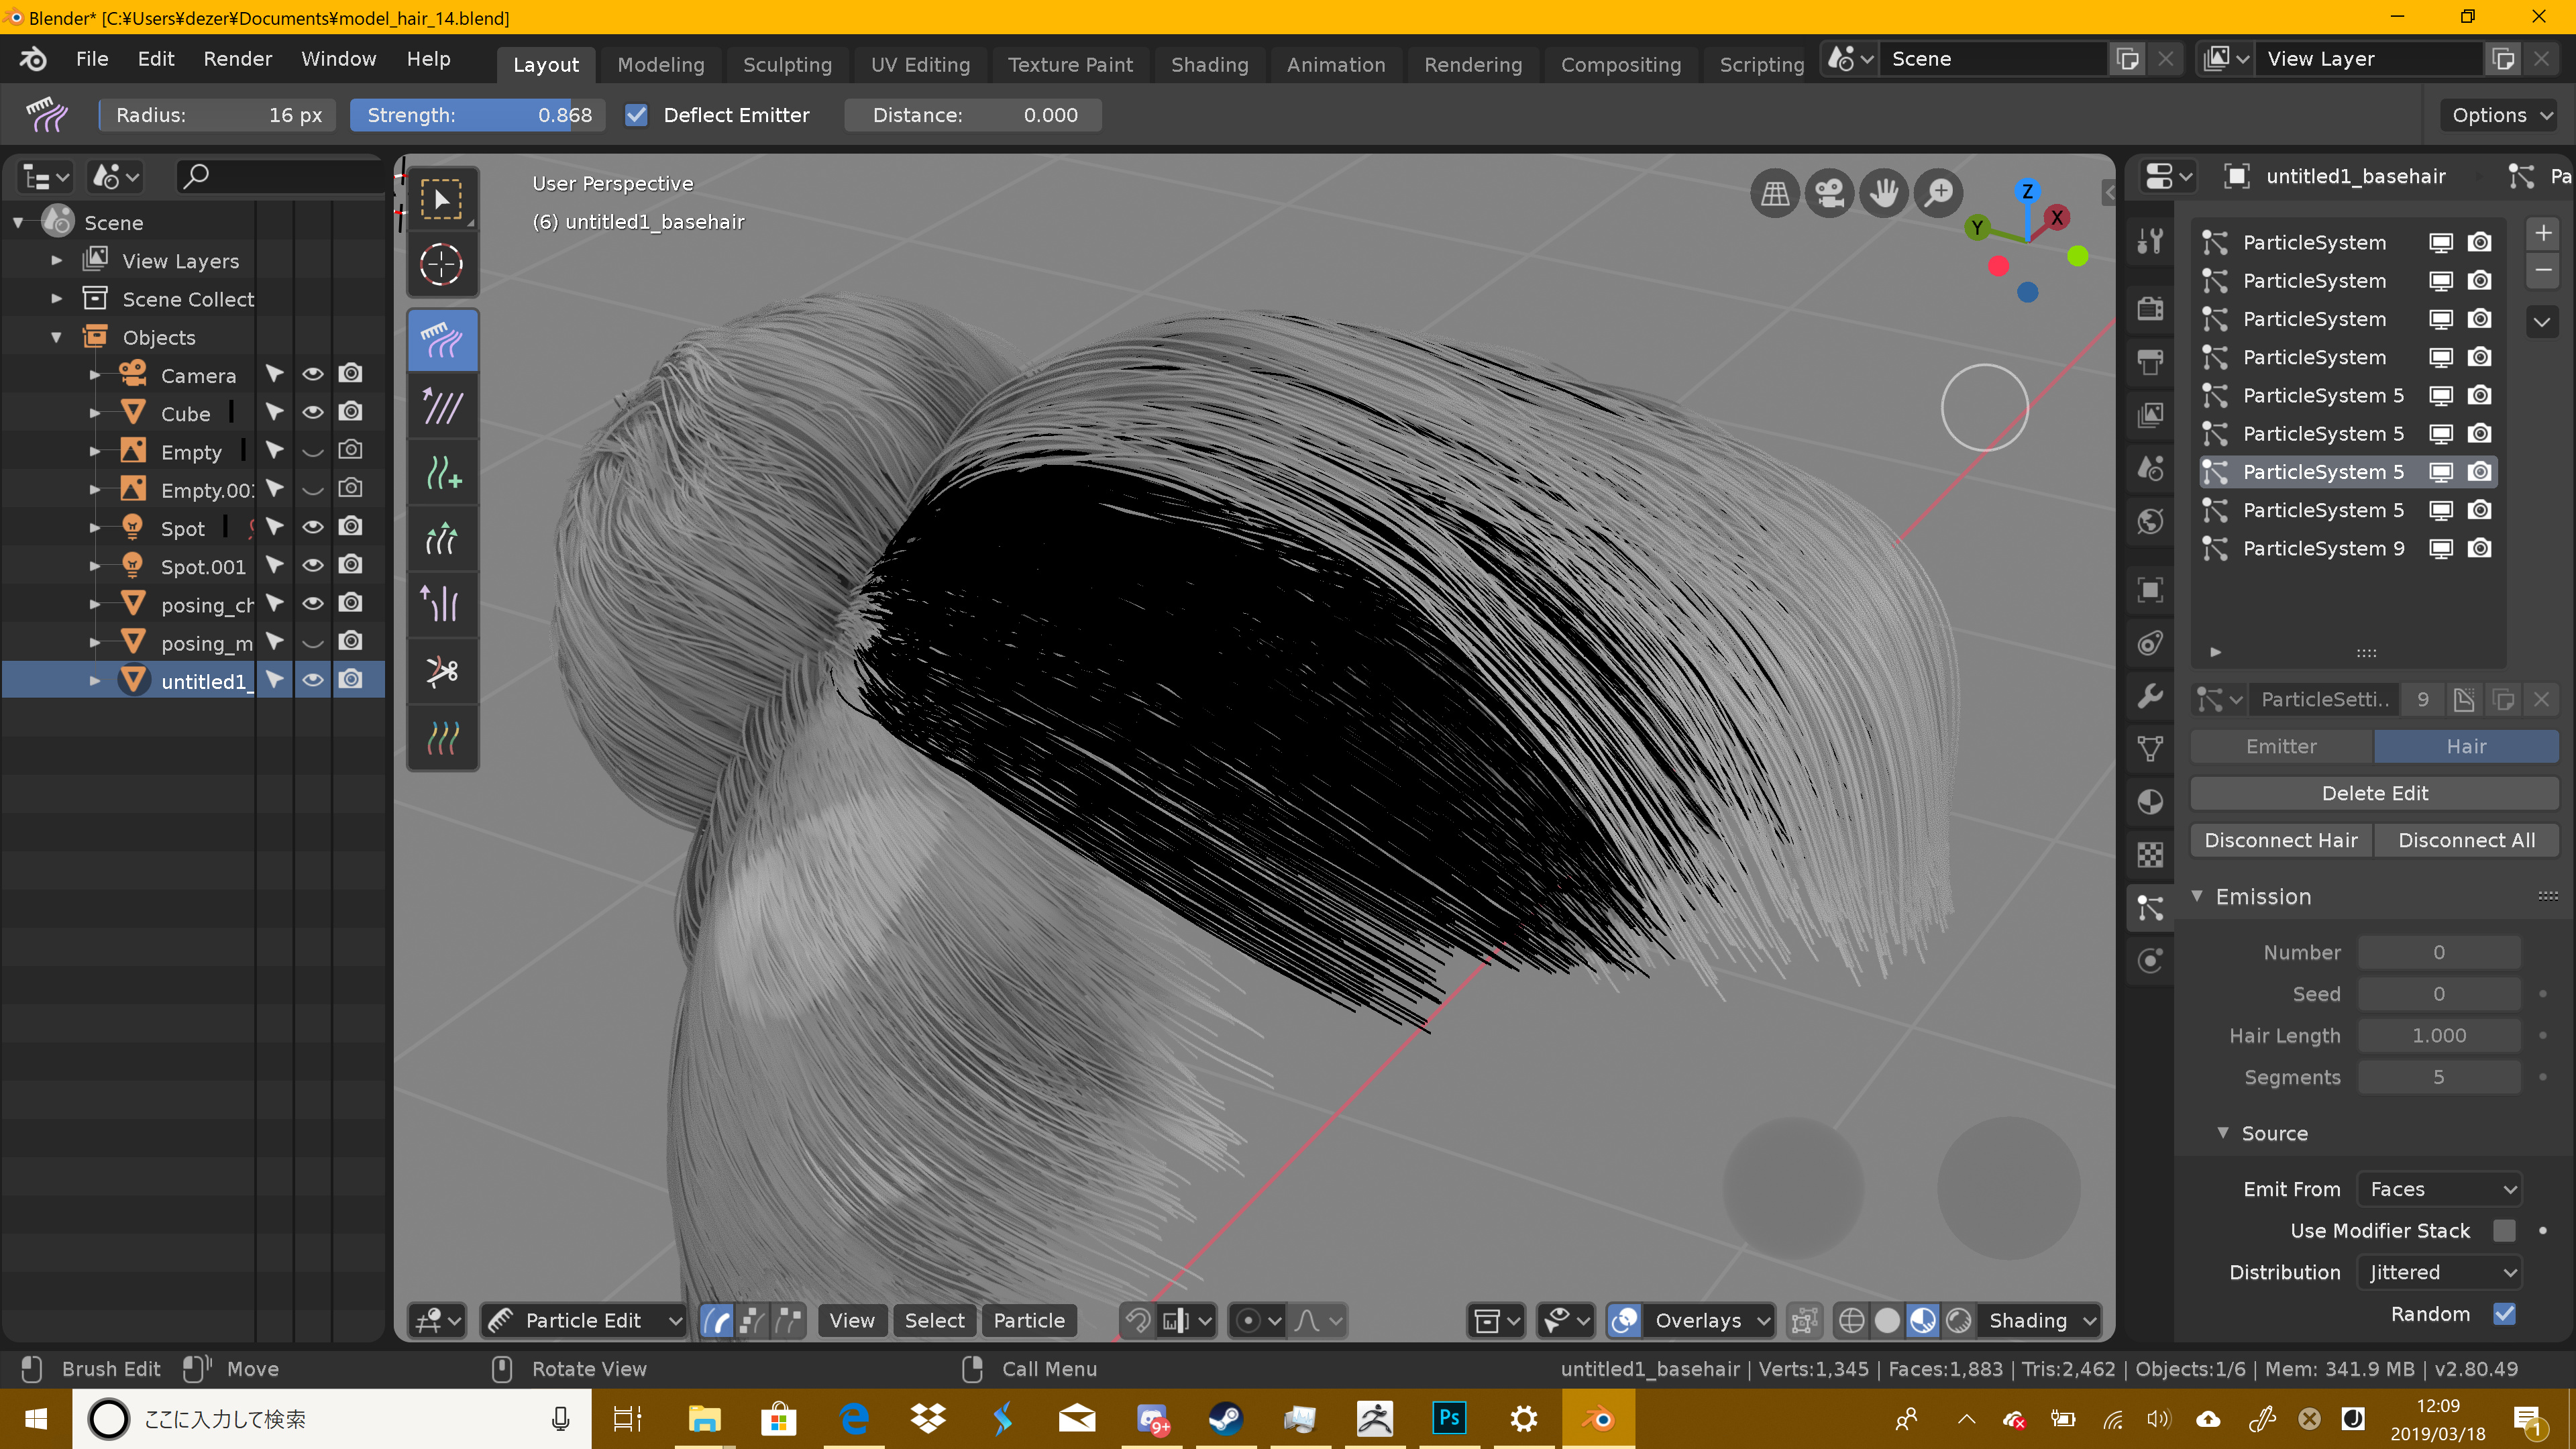
Task: Open the Edit menu
Action: pos(155,58)
